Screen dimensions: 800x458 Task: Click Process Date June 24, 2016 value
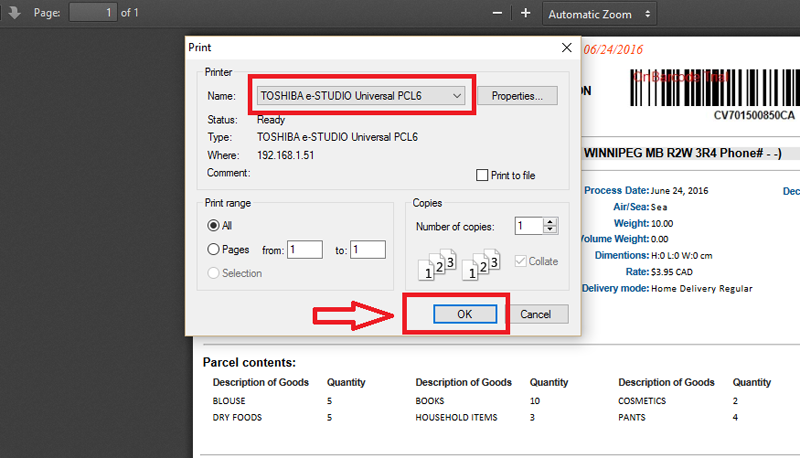click(680, 191)
